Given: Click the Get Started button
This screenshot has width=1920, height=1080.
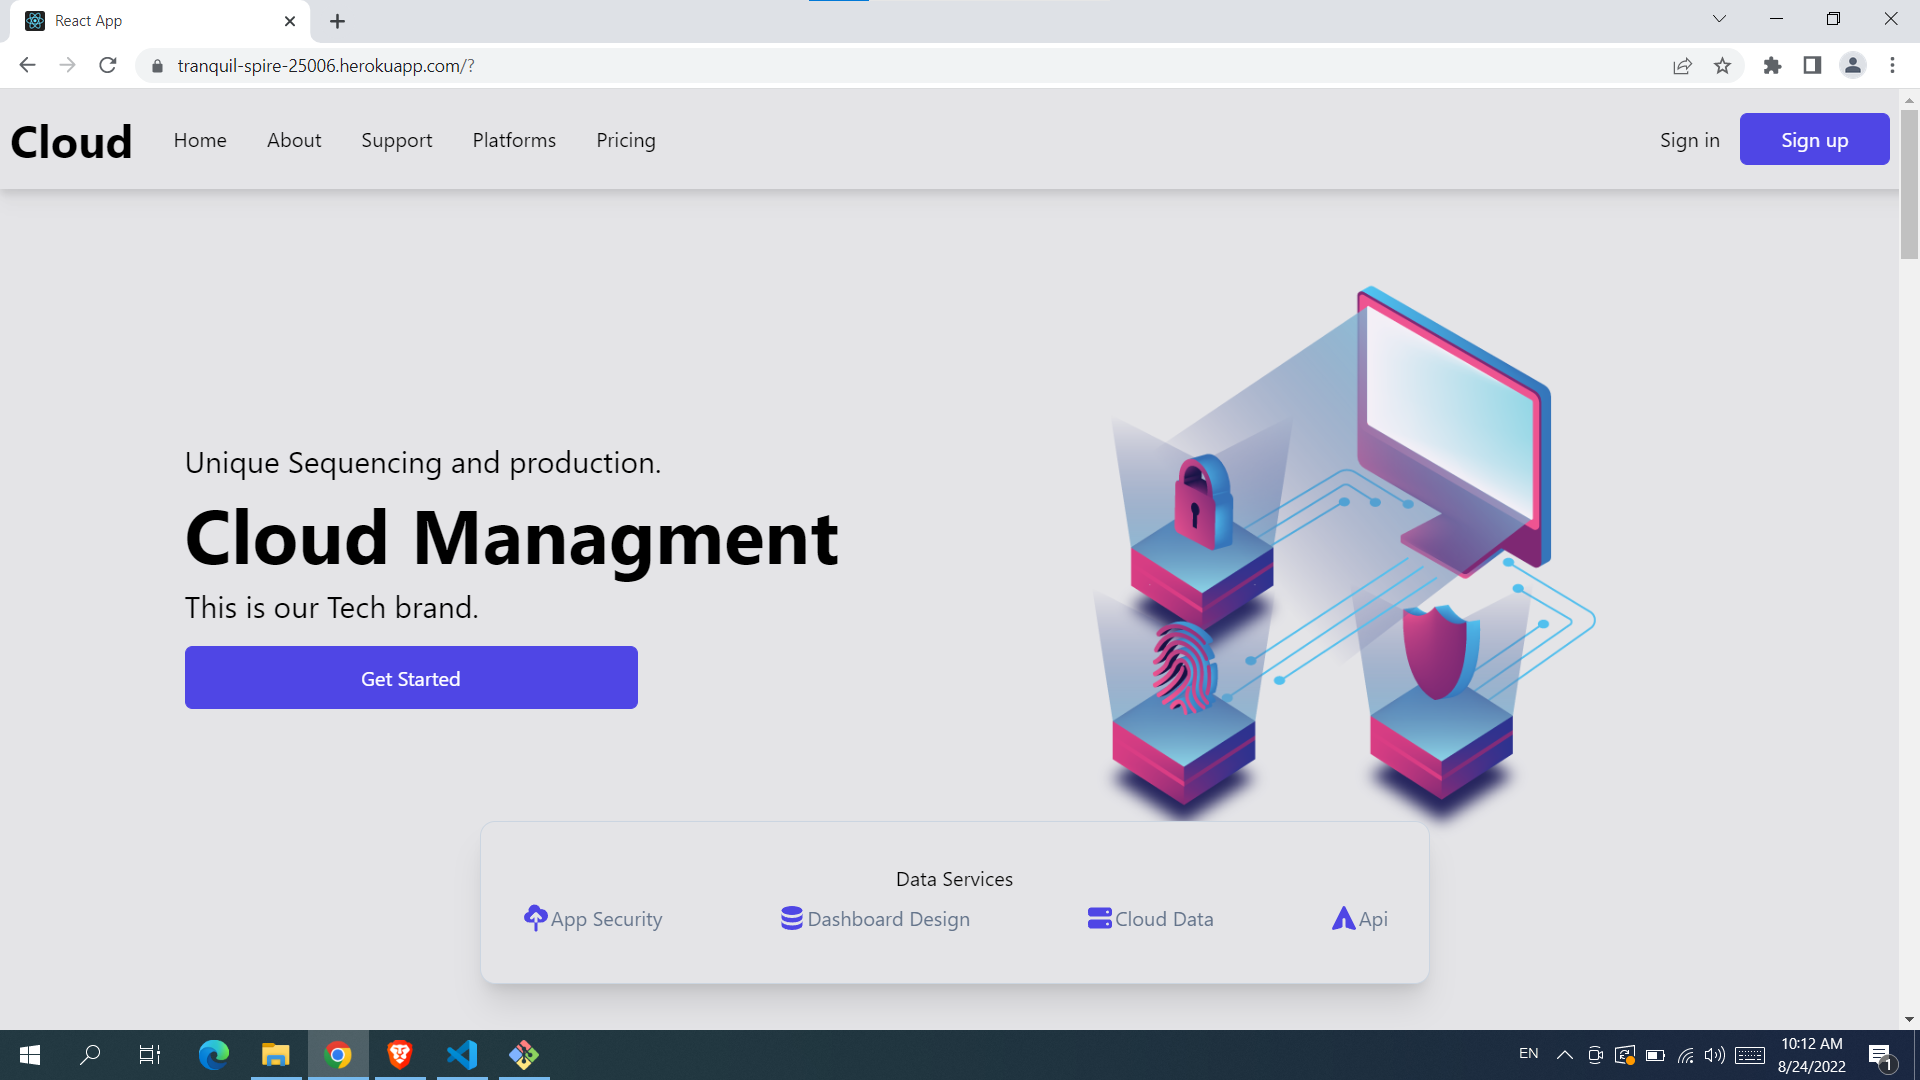Looking at the screenshot, I should (410, 677).
